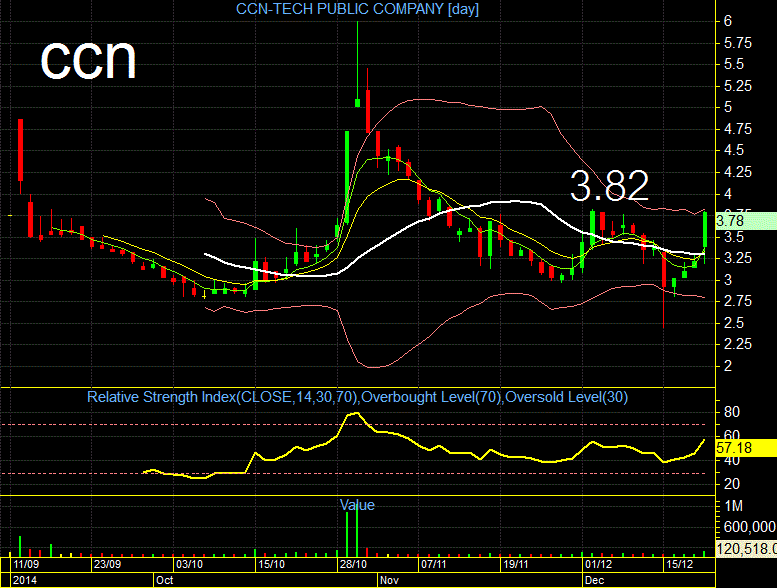Click the tall green candle topping at 6
The width and height of the screenshot is (777, 588).
click(357, 64)
